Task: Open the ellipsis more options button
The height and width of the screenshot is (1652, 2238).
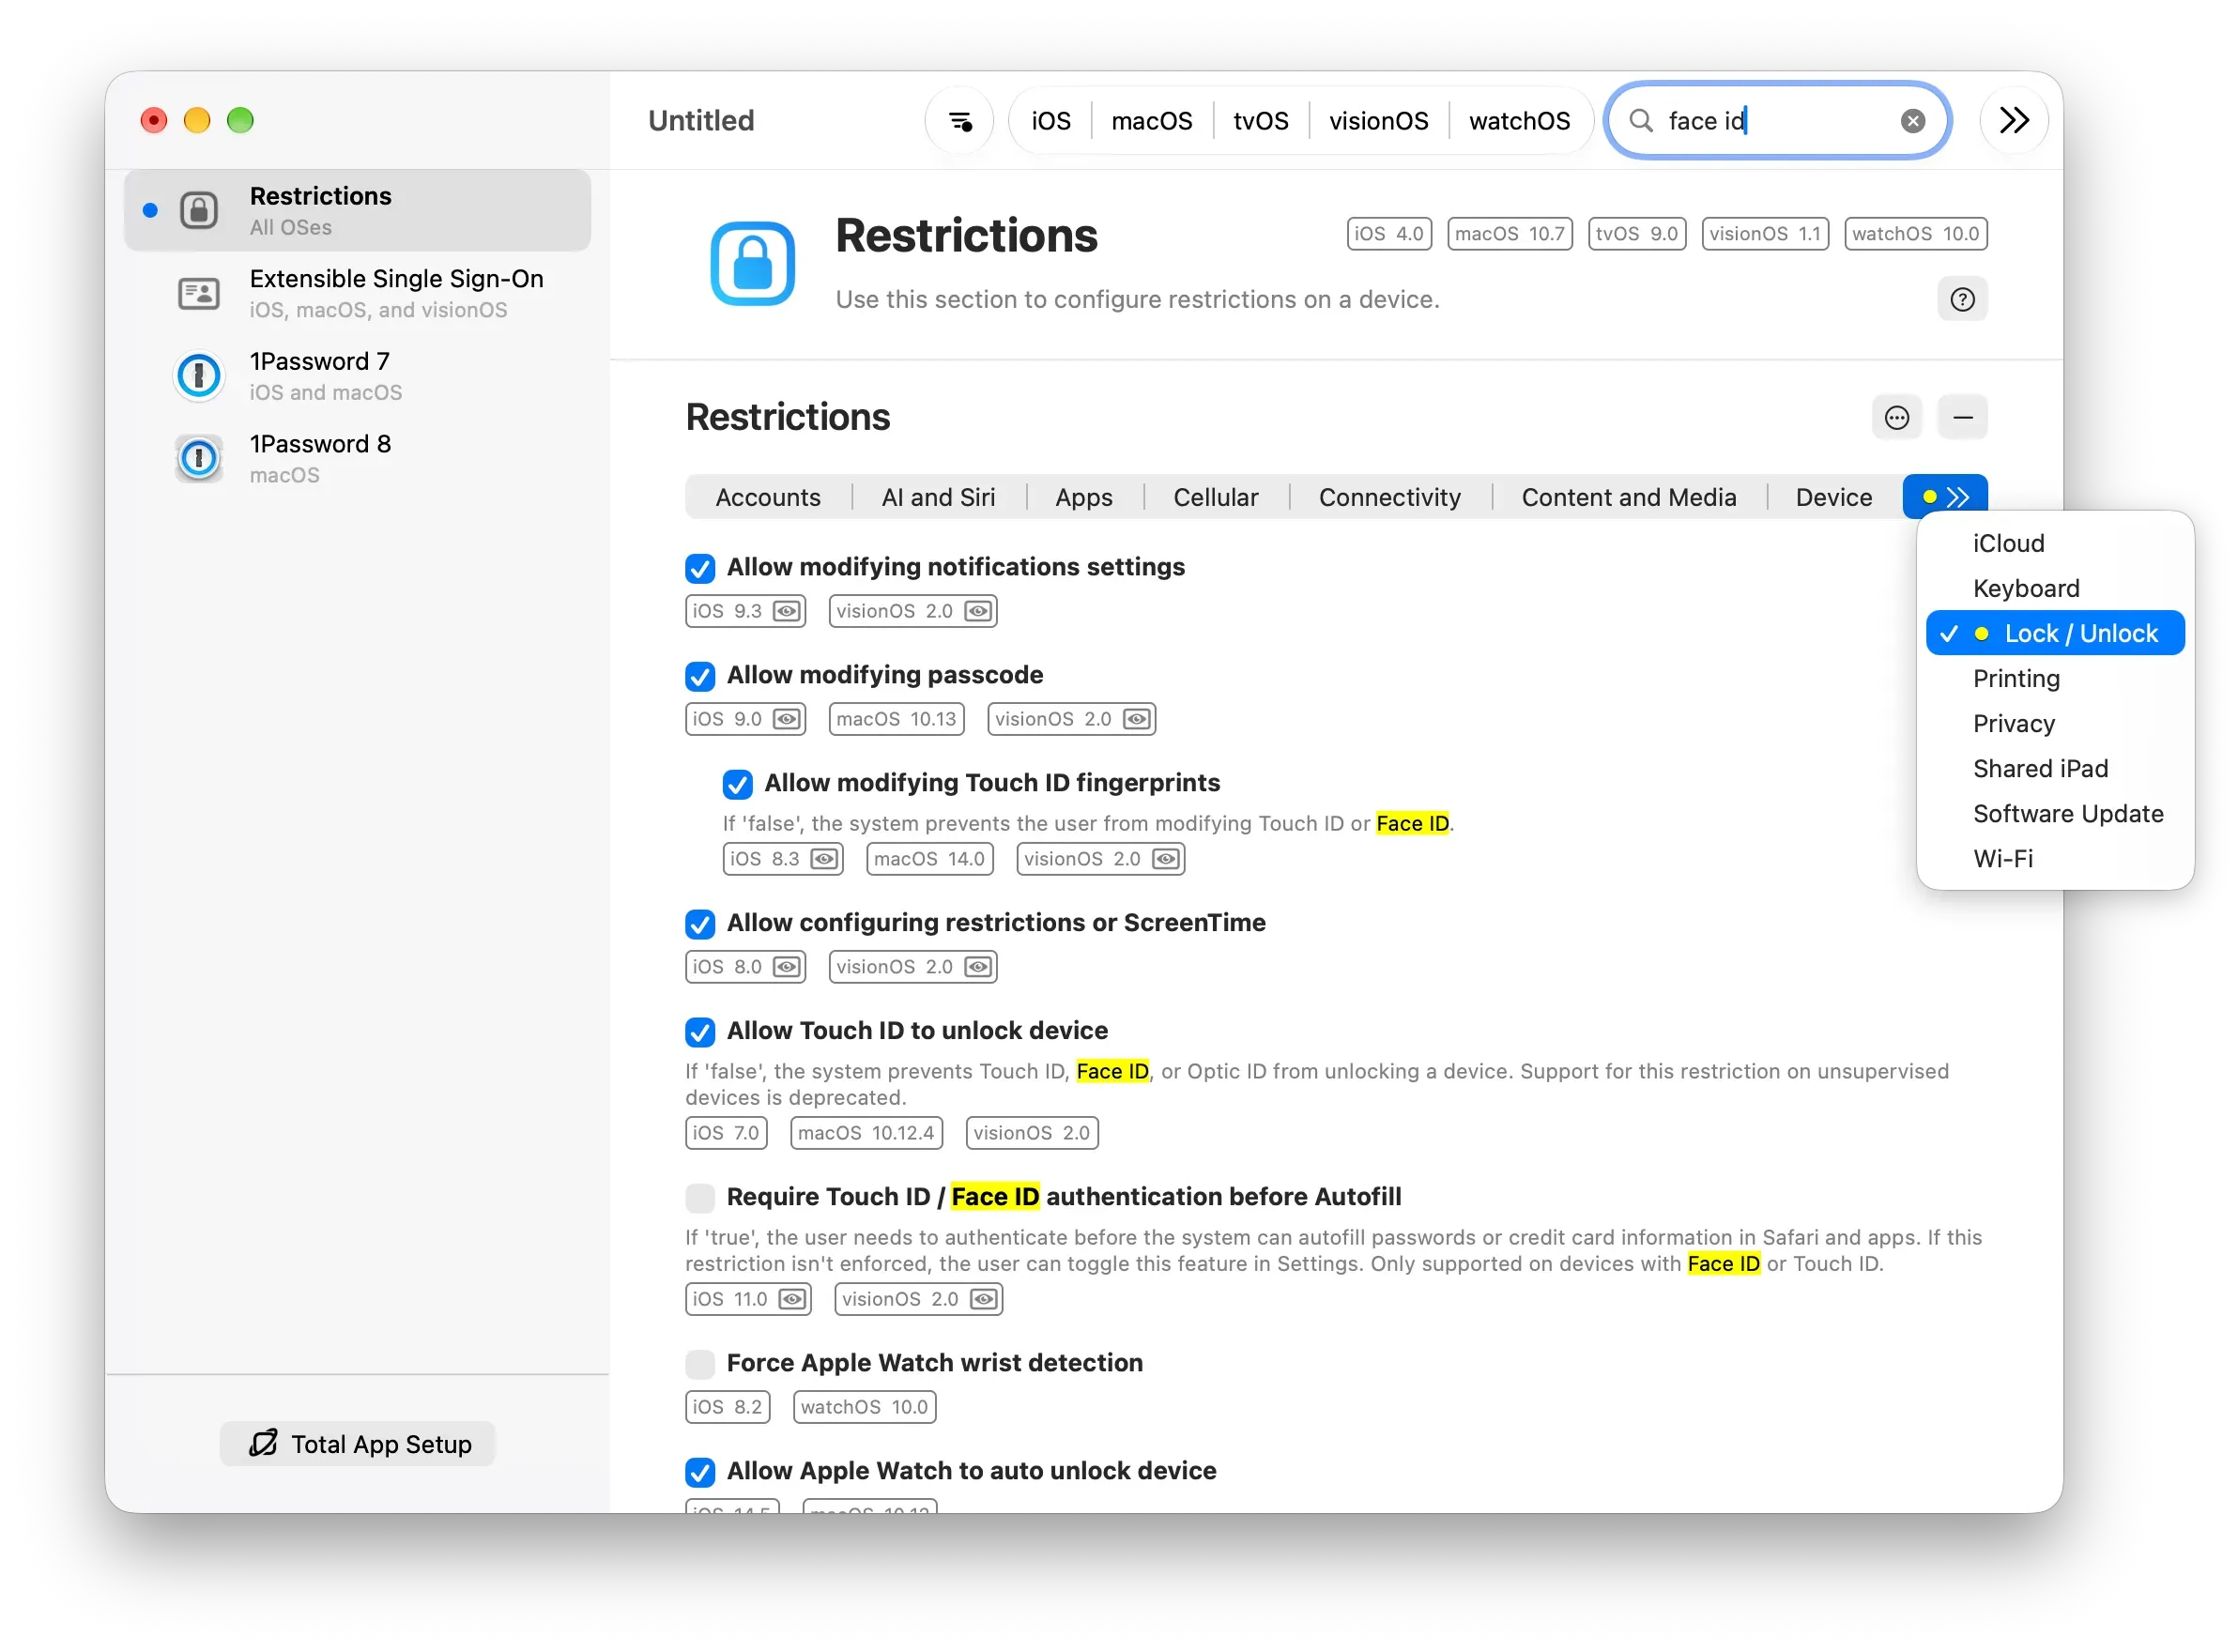Action: click(1896, 418)
